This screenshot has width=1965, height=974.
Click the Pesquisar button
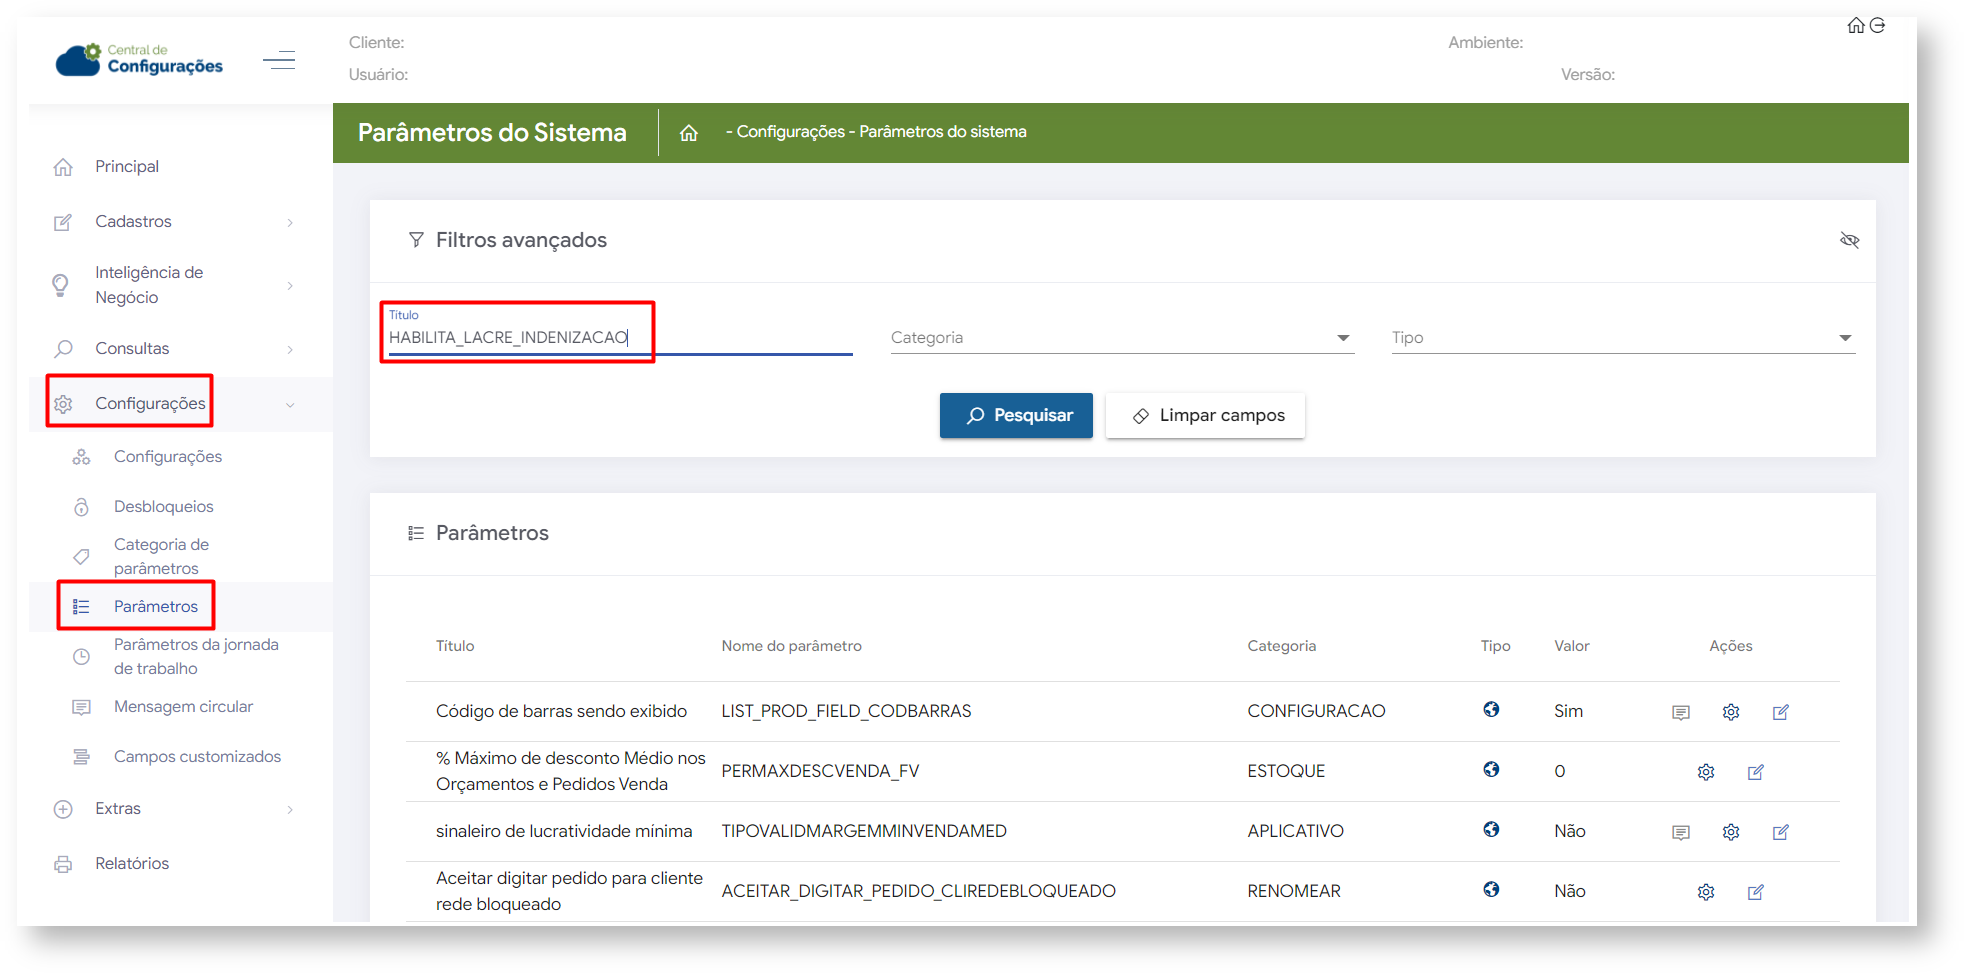[x=1015, y=415]
